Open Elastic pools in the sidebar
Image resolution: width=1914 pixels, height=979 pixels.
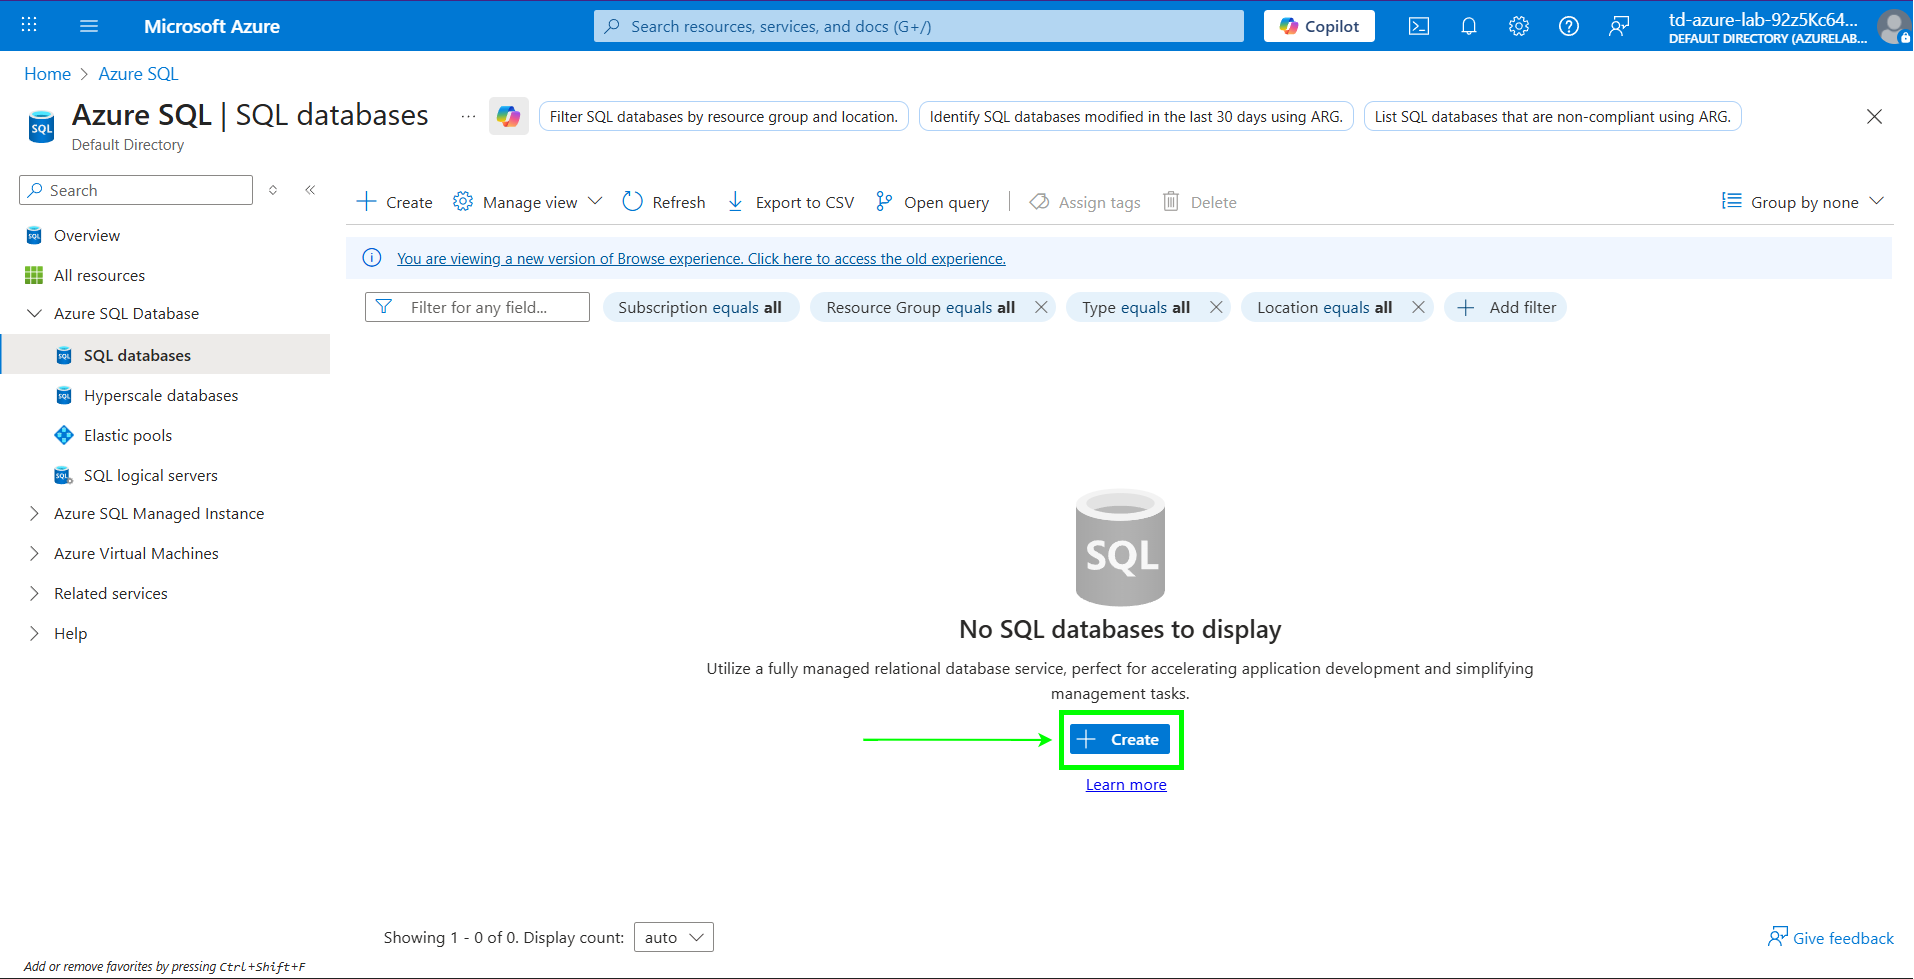coord(128,435)
